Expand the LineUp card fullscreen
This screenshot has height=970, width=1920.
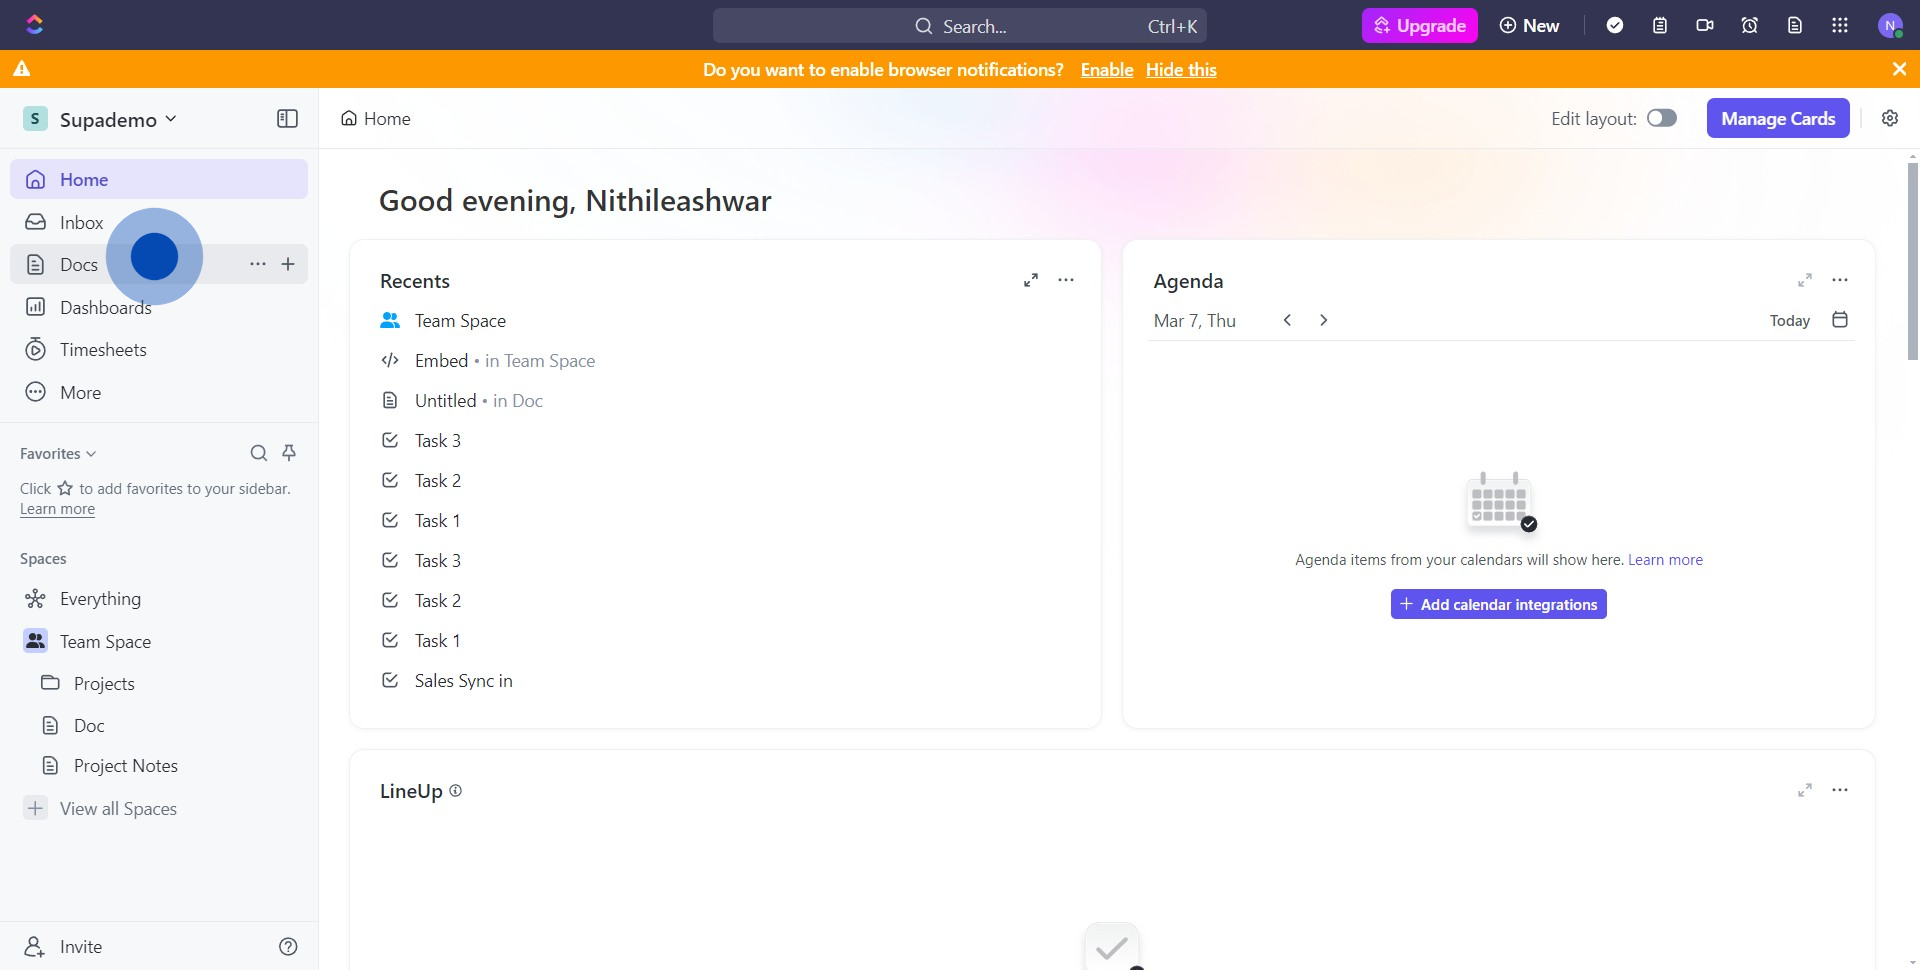tap(1805, 790)
